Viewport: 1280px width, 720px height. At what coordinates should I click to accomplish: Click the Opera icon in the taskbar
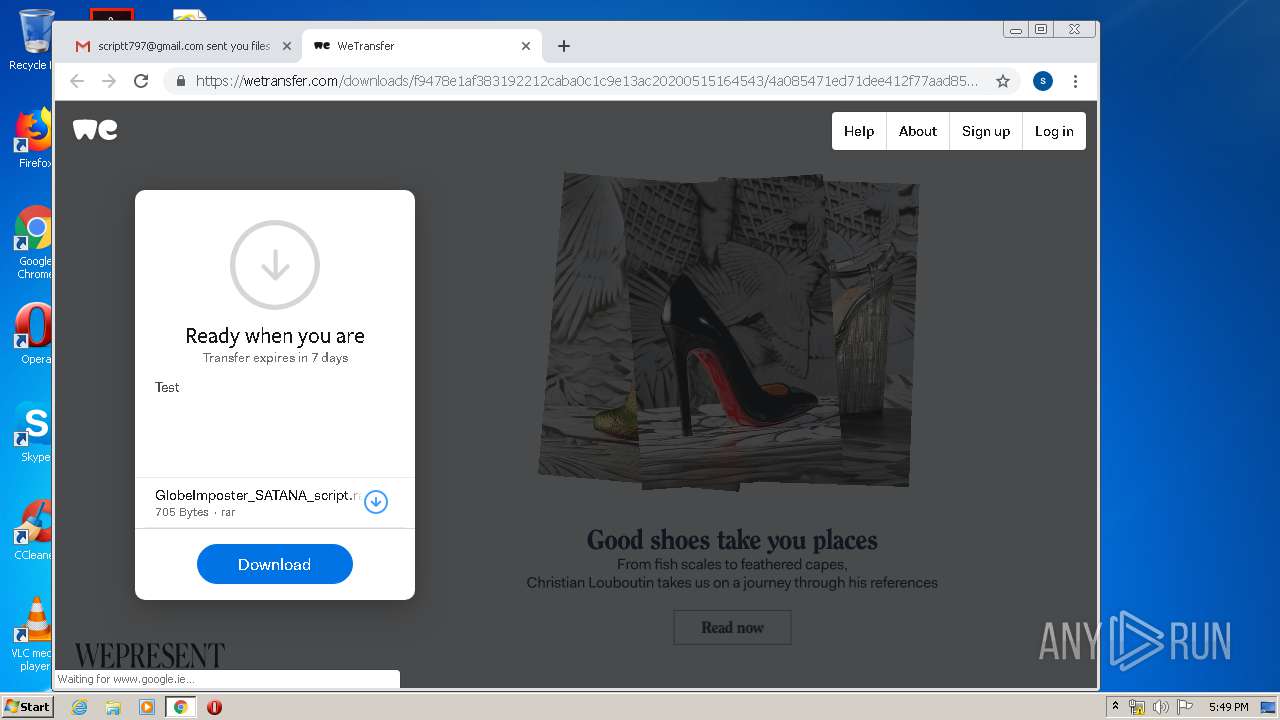(214, 707)
